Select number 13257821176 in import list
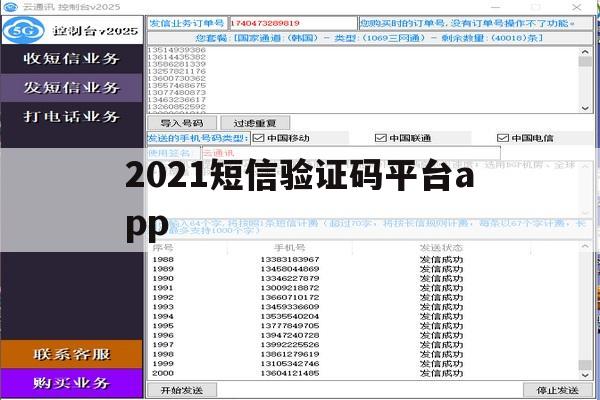 coord(177,71)
